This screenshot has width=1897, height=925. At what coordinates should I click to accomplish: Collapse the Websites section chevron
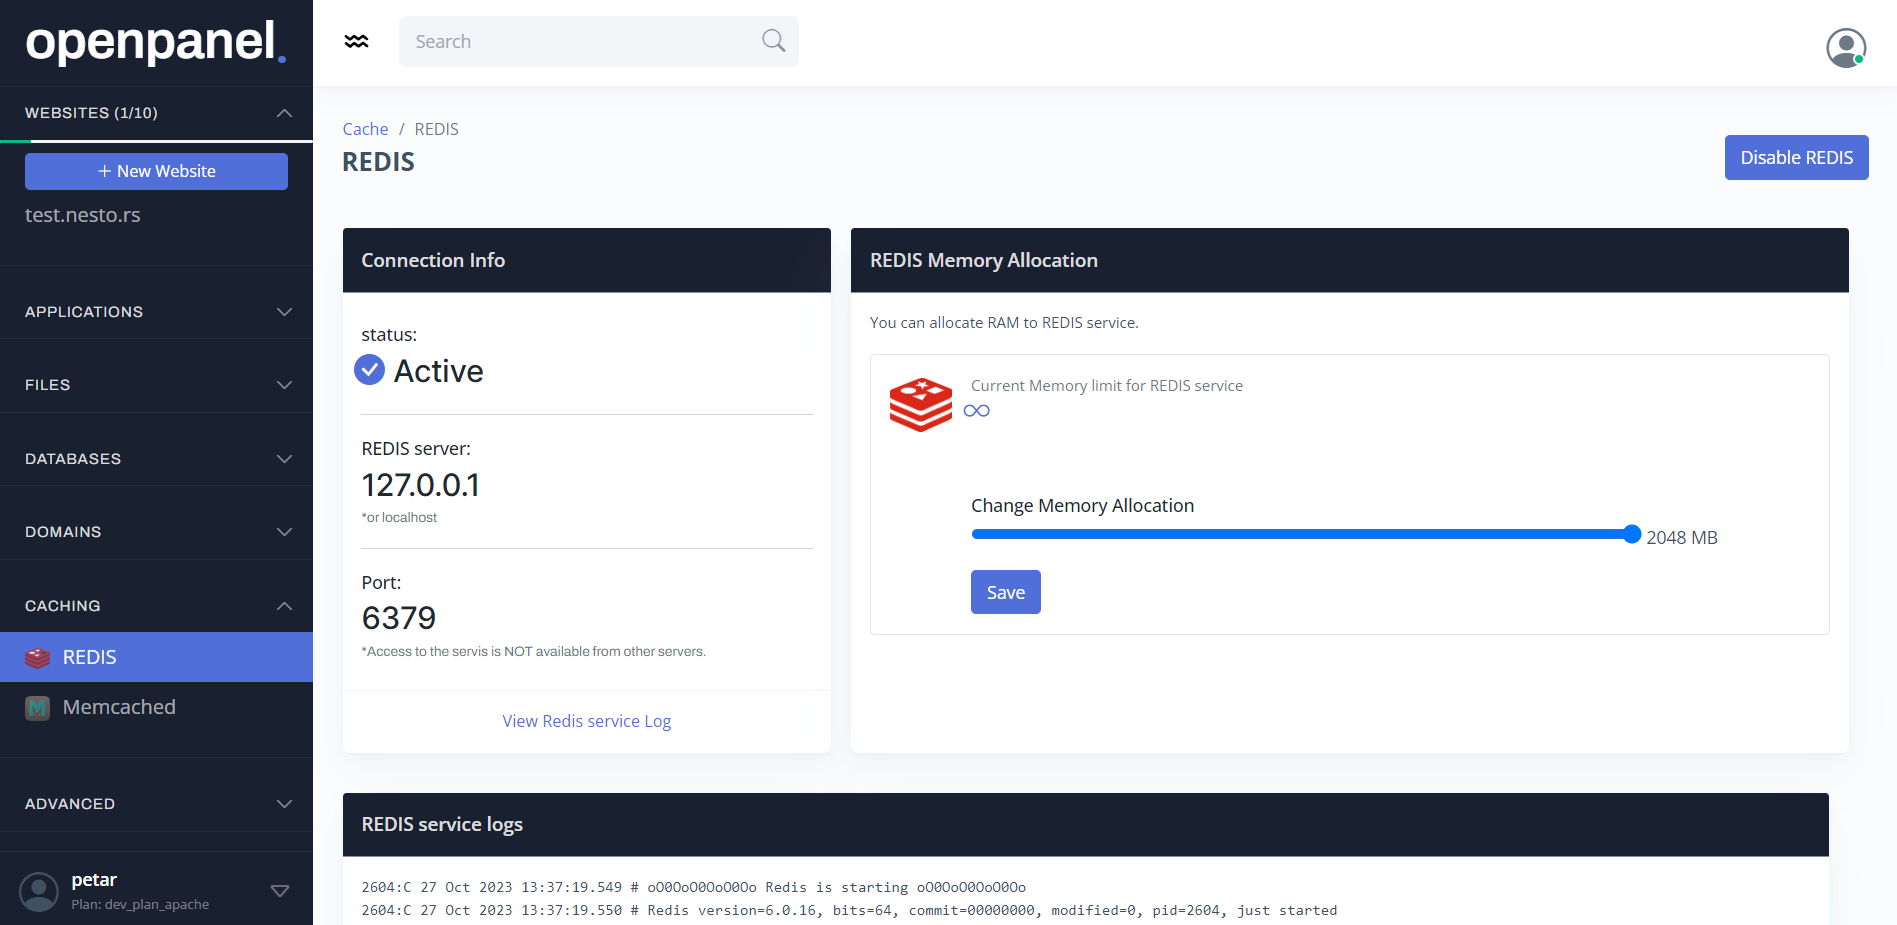(284, 113)
